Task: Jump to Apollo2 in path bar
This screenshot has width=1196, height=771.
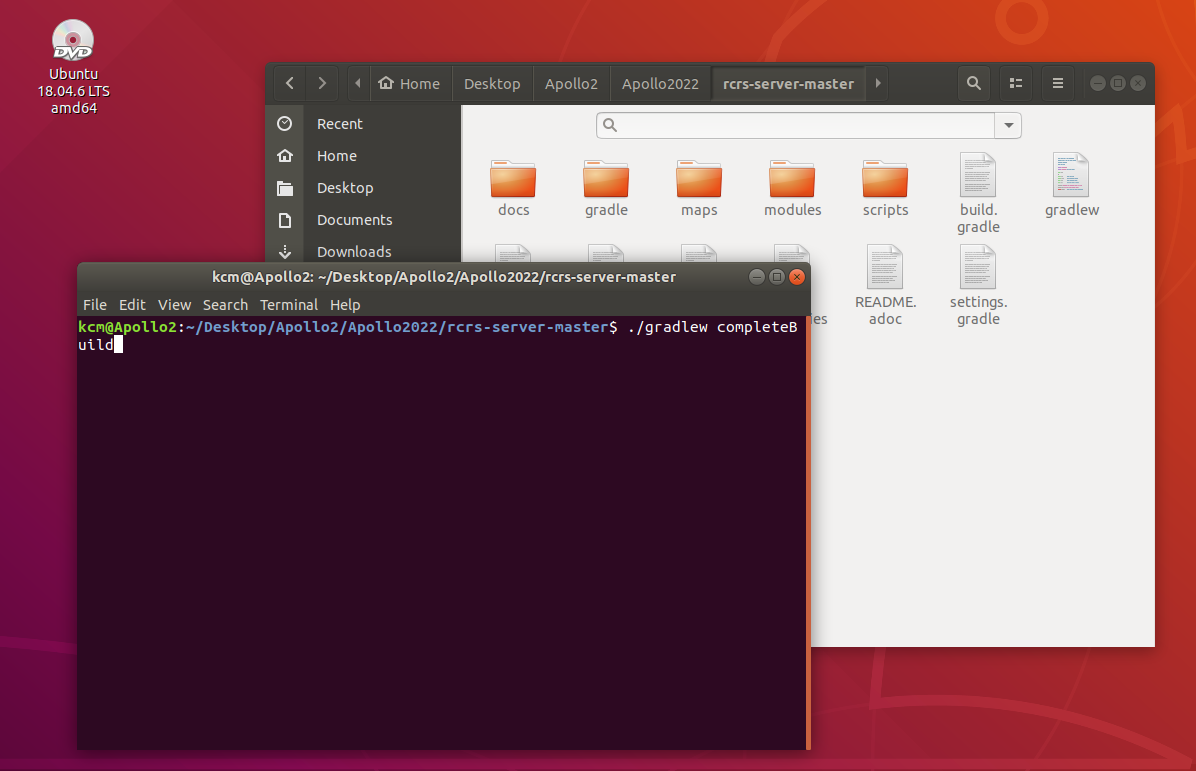Action: 571,83
